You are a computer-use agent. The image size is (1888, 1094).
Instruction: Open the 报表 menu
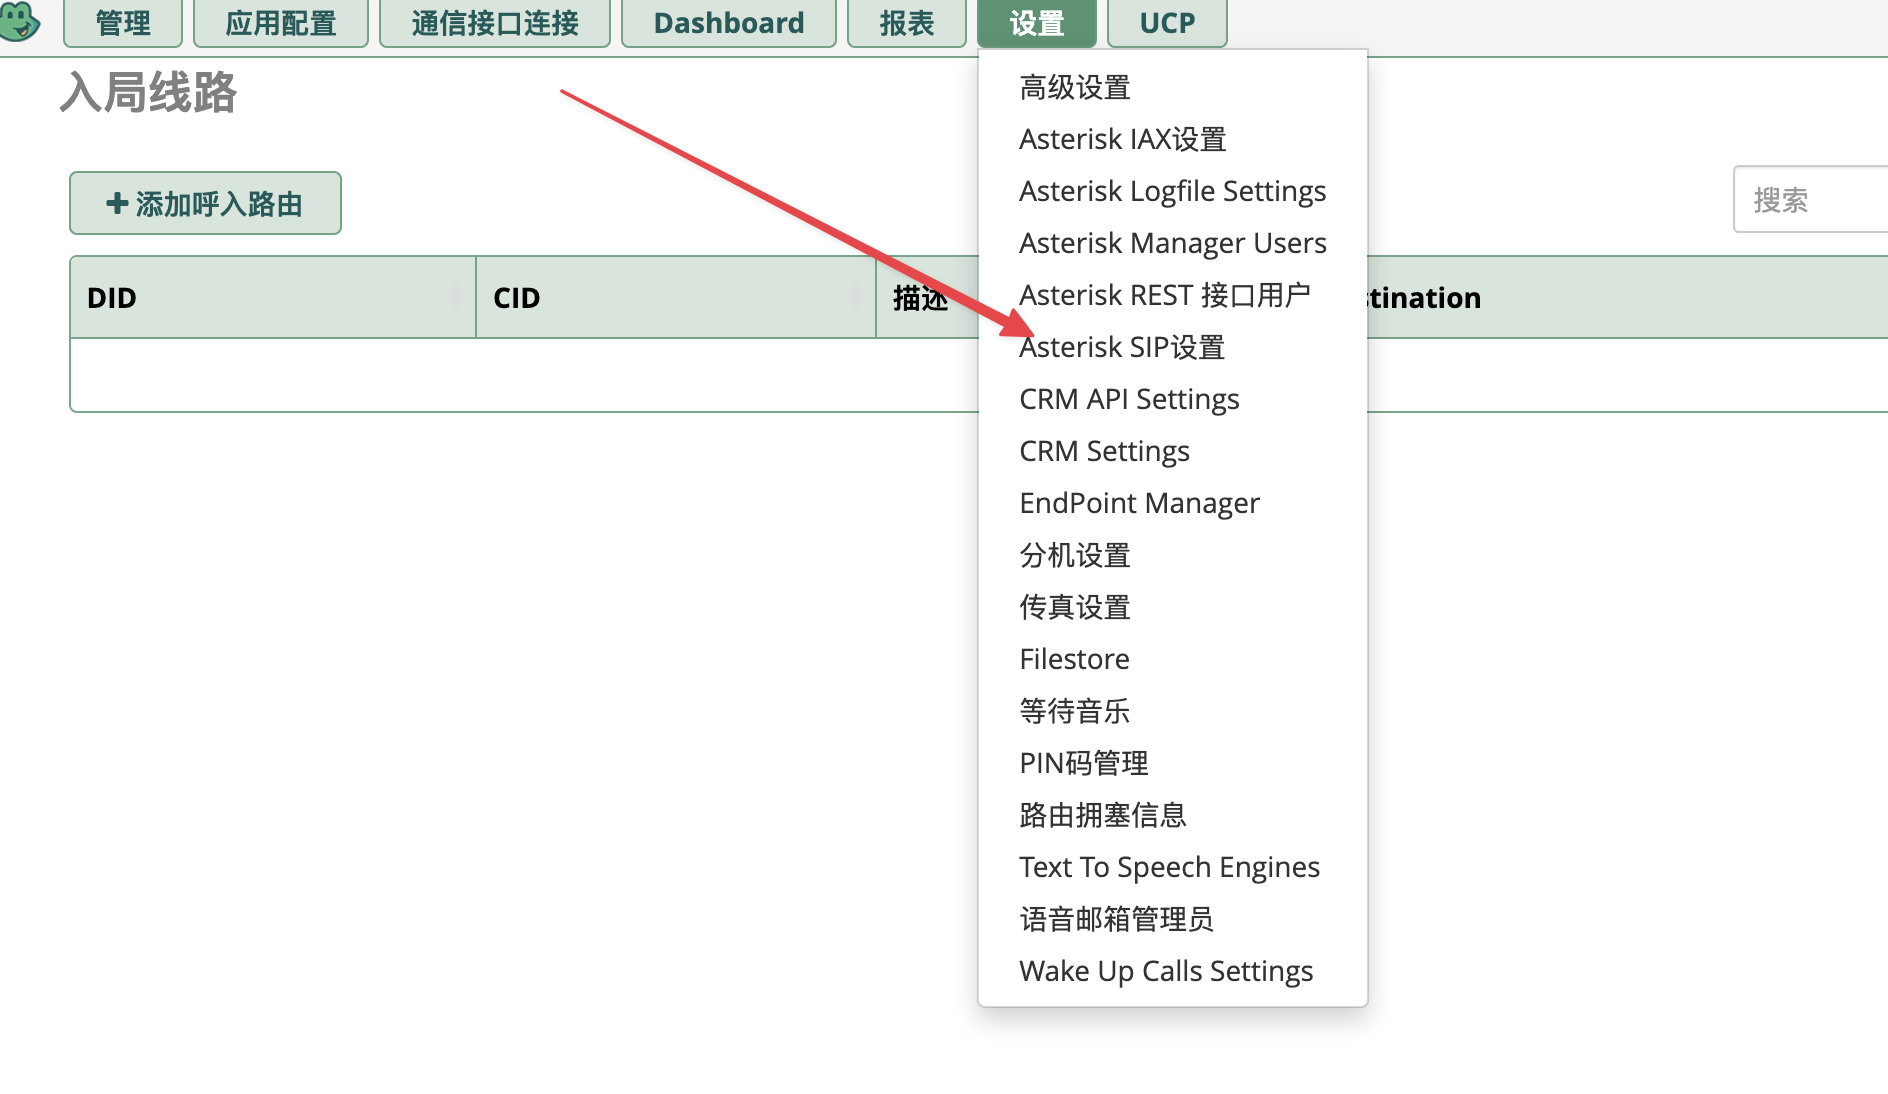(x=907, y=23)
